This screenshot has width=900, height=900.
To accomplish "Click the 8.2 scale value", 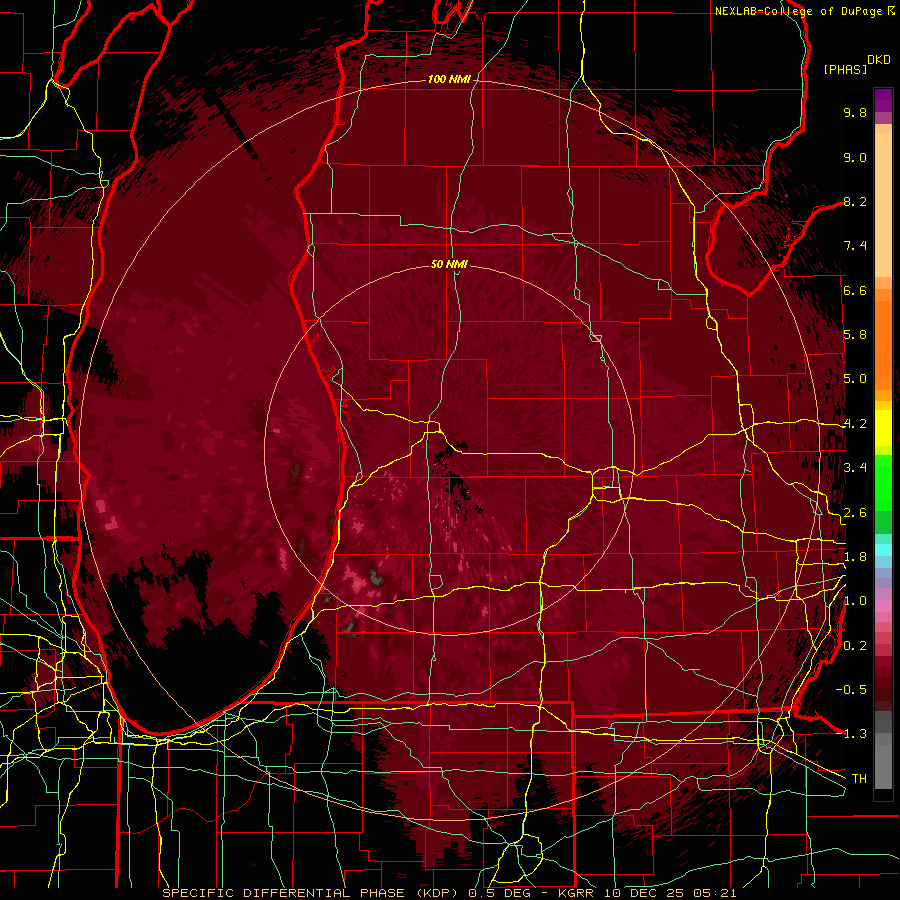I will click(x=855, y=202).
